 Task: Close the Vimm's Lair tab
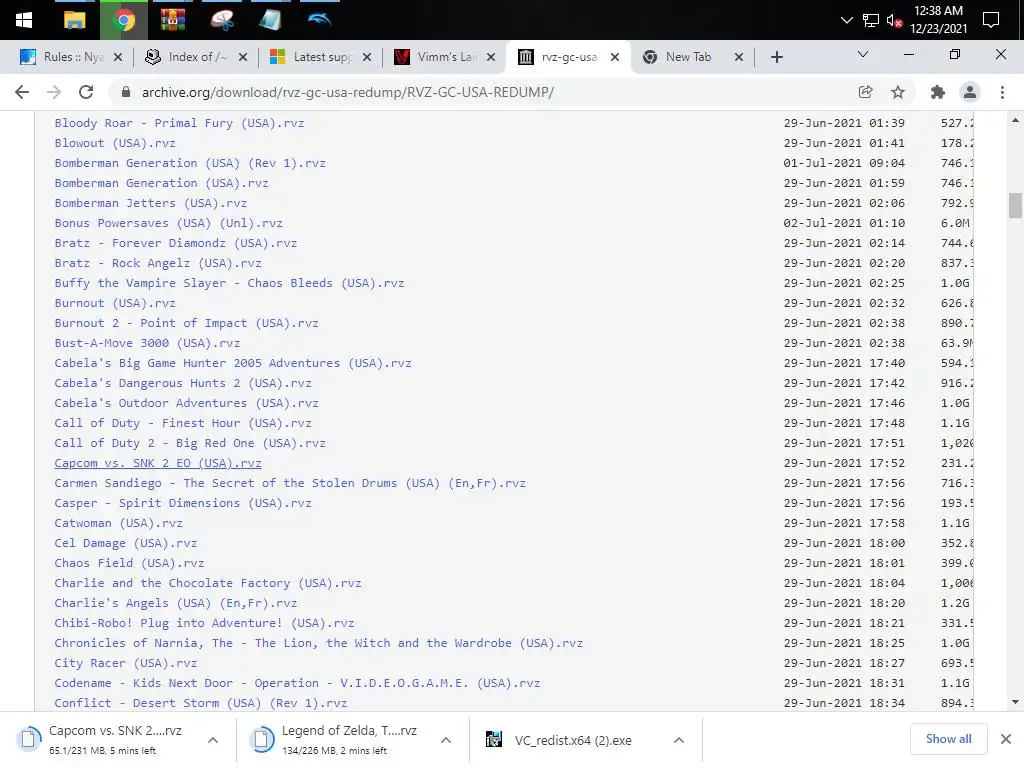point(491,57)
